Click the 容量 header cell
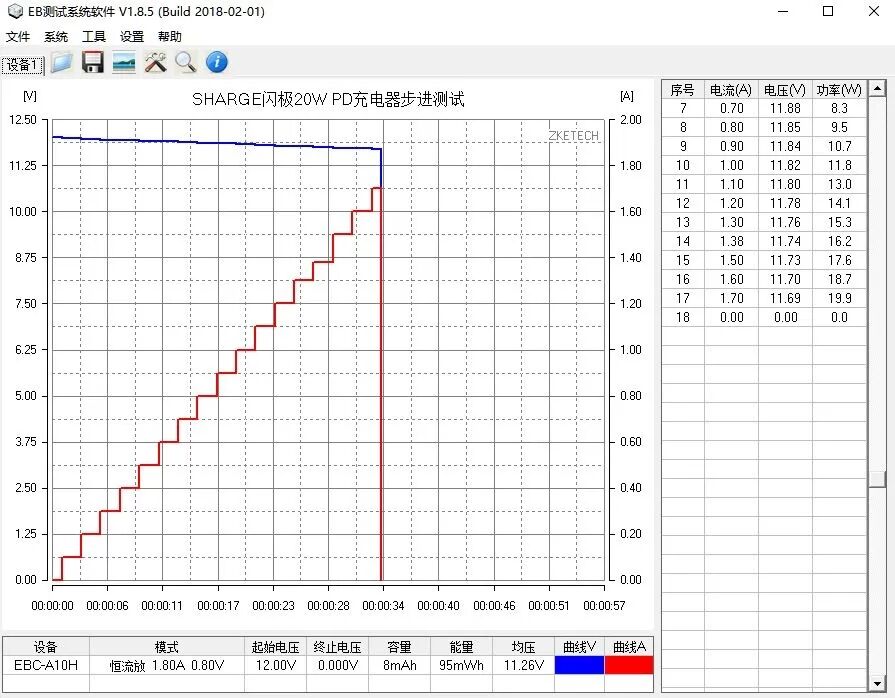This screenshot has height=698, width=895. (x=400, y=647)
